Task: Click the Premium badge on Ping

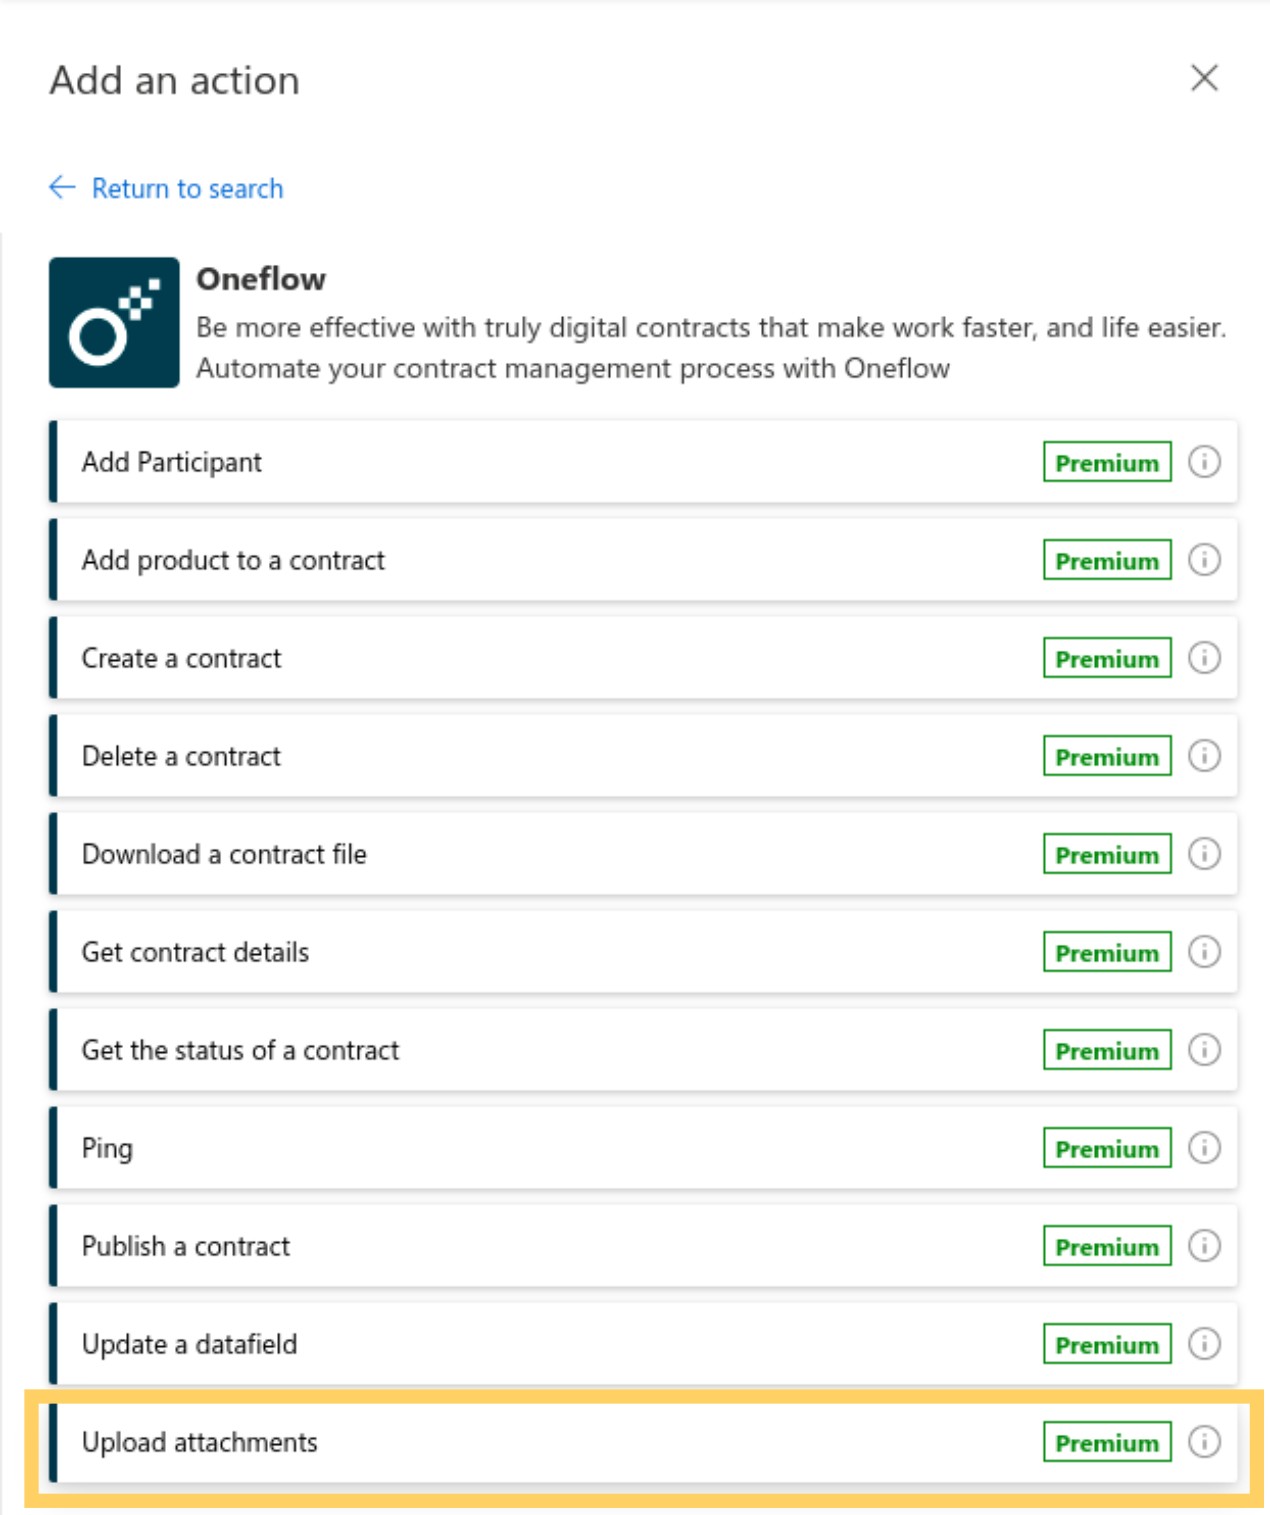Action: [1106, 1149]
